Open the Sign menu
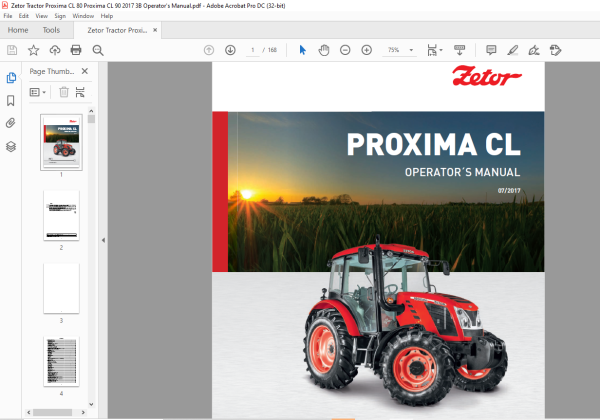This screenshot has width=600, height=420. click(60, 16)
